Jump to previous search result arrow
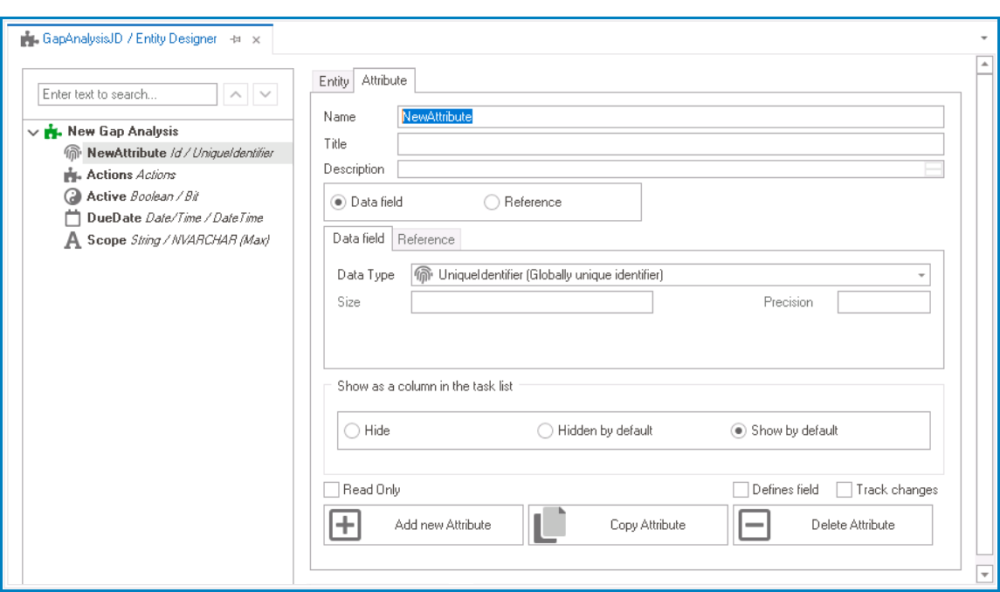 tap(235, 94)
